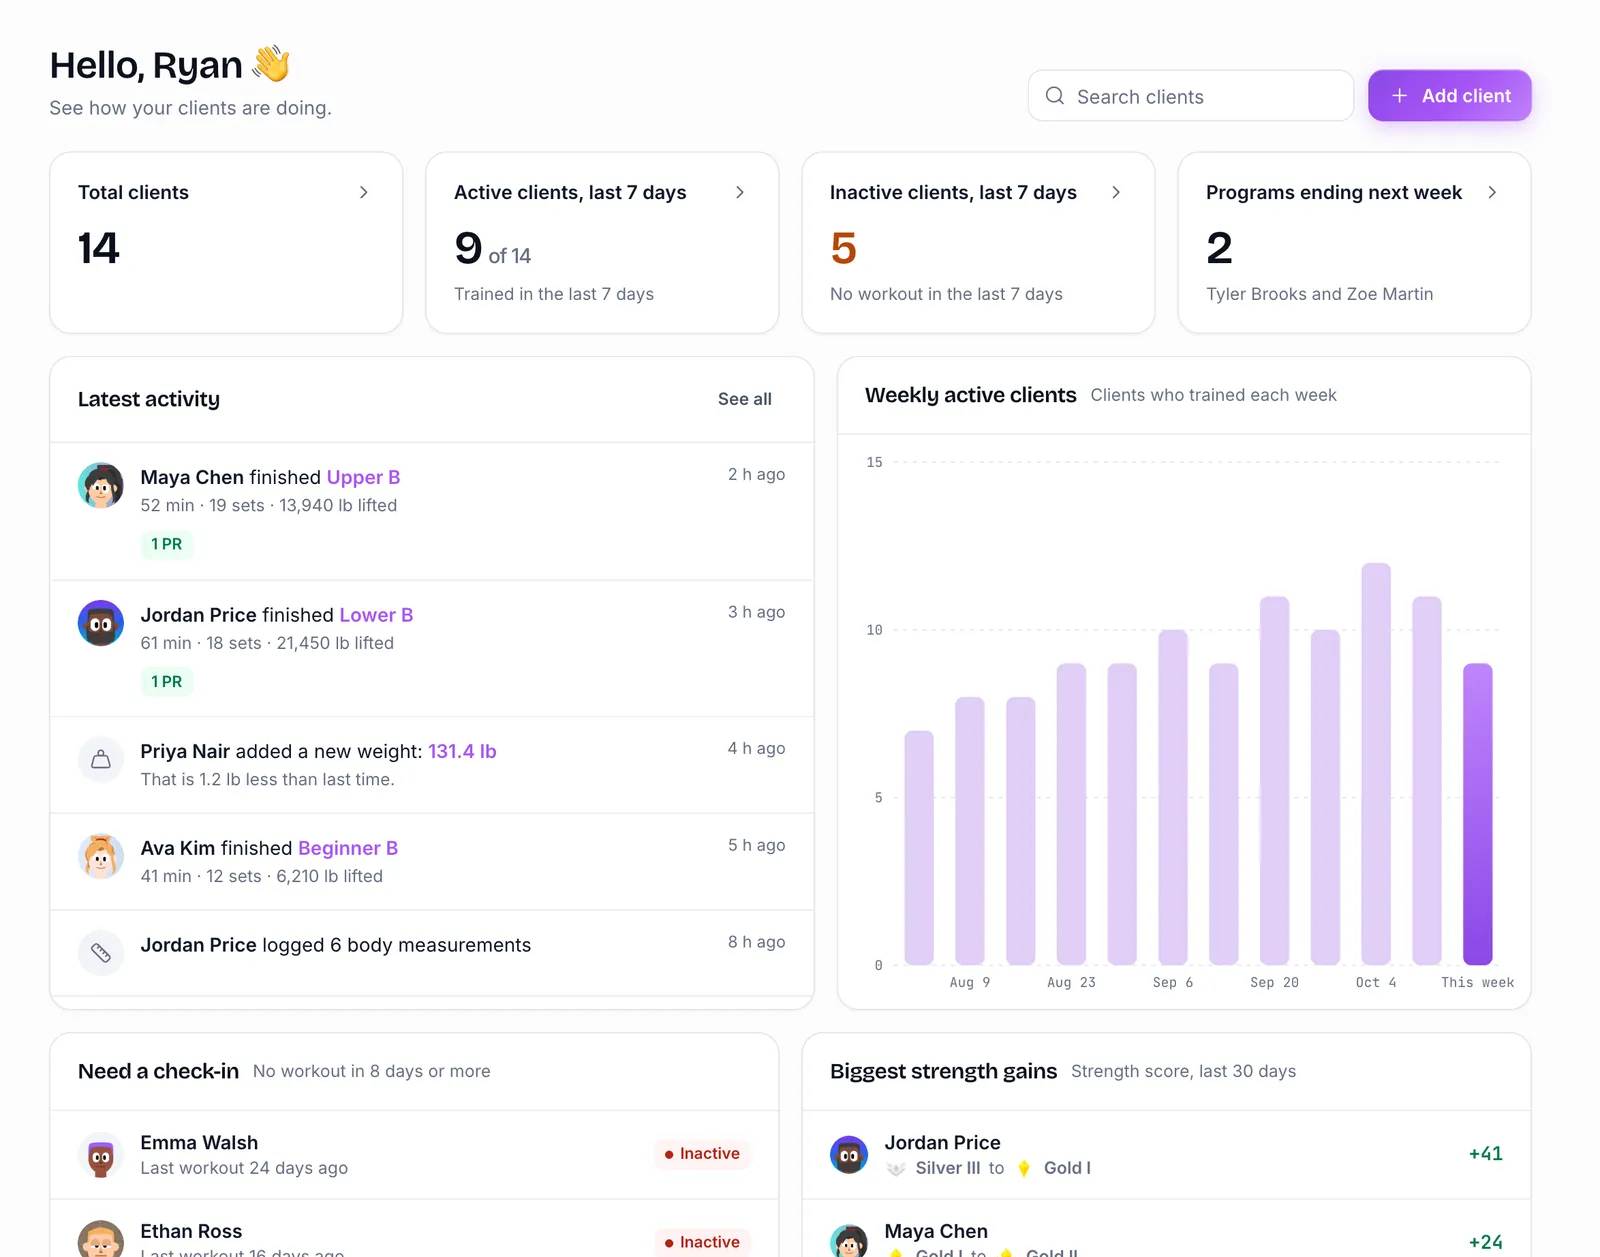Expand the Total clients card chevron

pyautogui.click(x=364, y=192)
